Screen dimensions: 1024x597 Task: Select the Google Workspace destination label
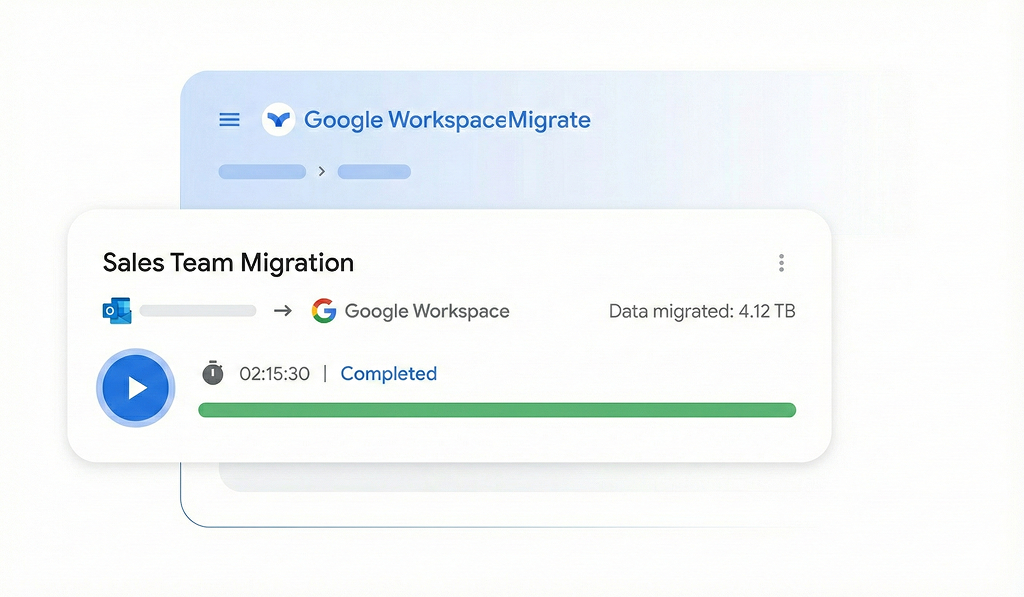point(427,311)
